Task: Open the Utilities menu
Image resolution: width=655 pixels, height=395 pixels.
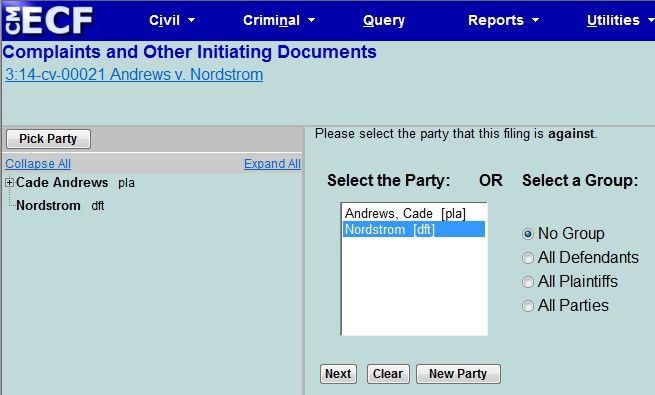Action: click(x=620, y=20)
